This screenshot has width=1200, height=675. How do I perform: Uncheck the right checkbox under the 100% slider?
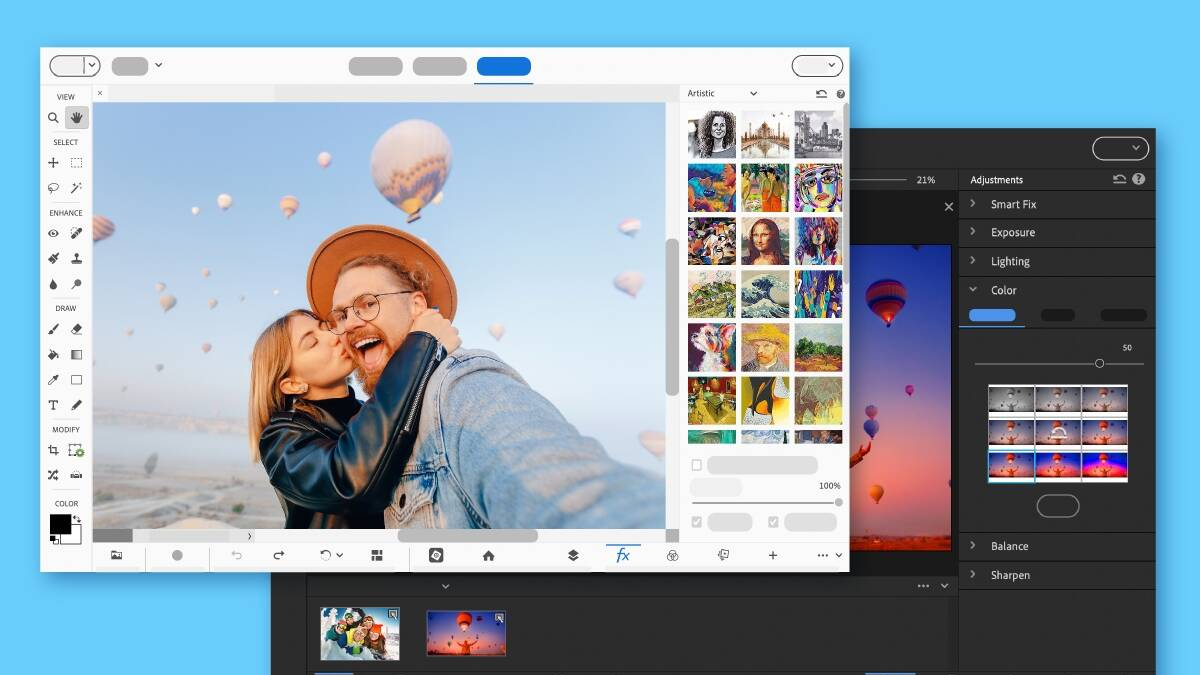(773, 522)
